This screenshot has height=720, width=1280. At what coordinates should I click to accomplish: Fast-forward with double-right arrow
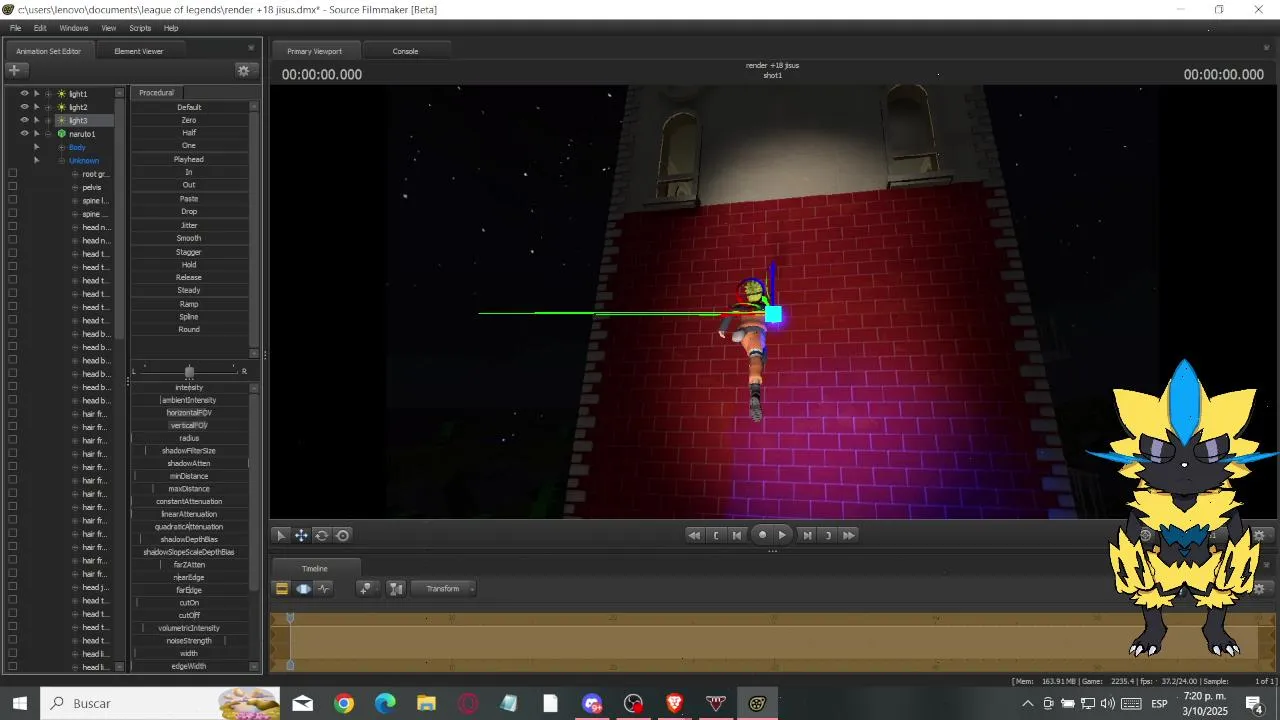point(849,535)
